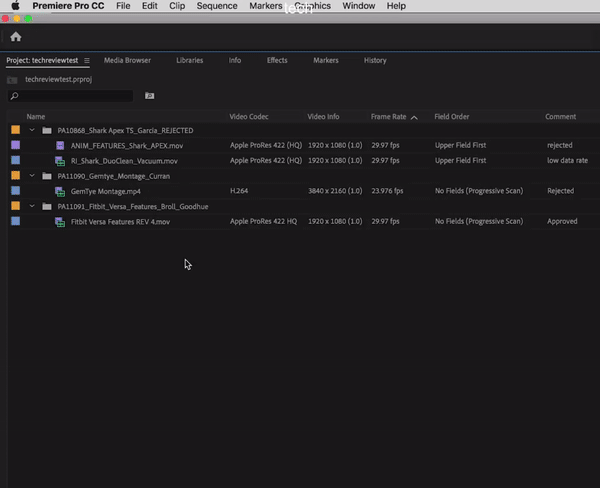Switch to the Libraries tab
Screen dimensions: 600x488
tap(189, 60)
